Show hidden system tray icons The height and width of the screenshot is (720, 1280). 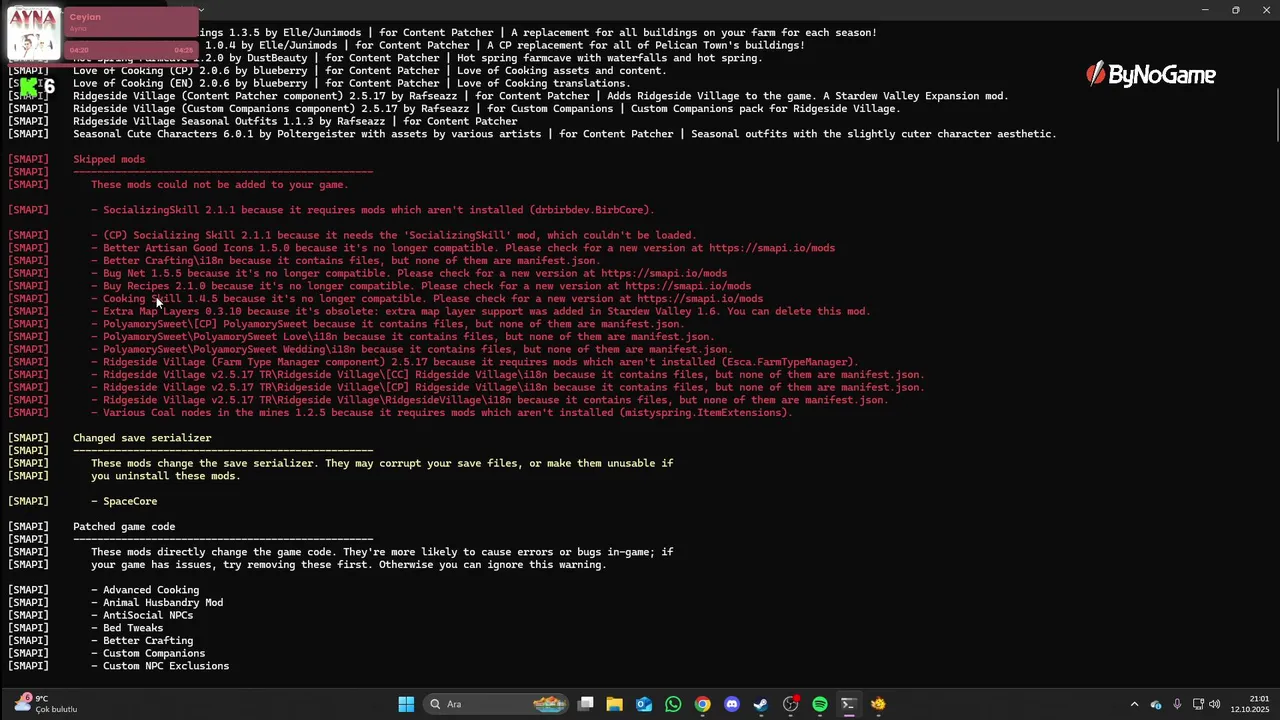(x=1134, y=704)
